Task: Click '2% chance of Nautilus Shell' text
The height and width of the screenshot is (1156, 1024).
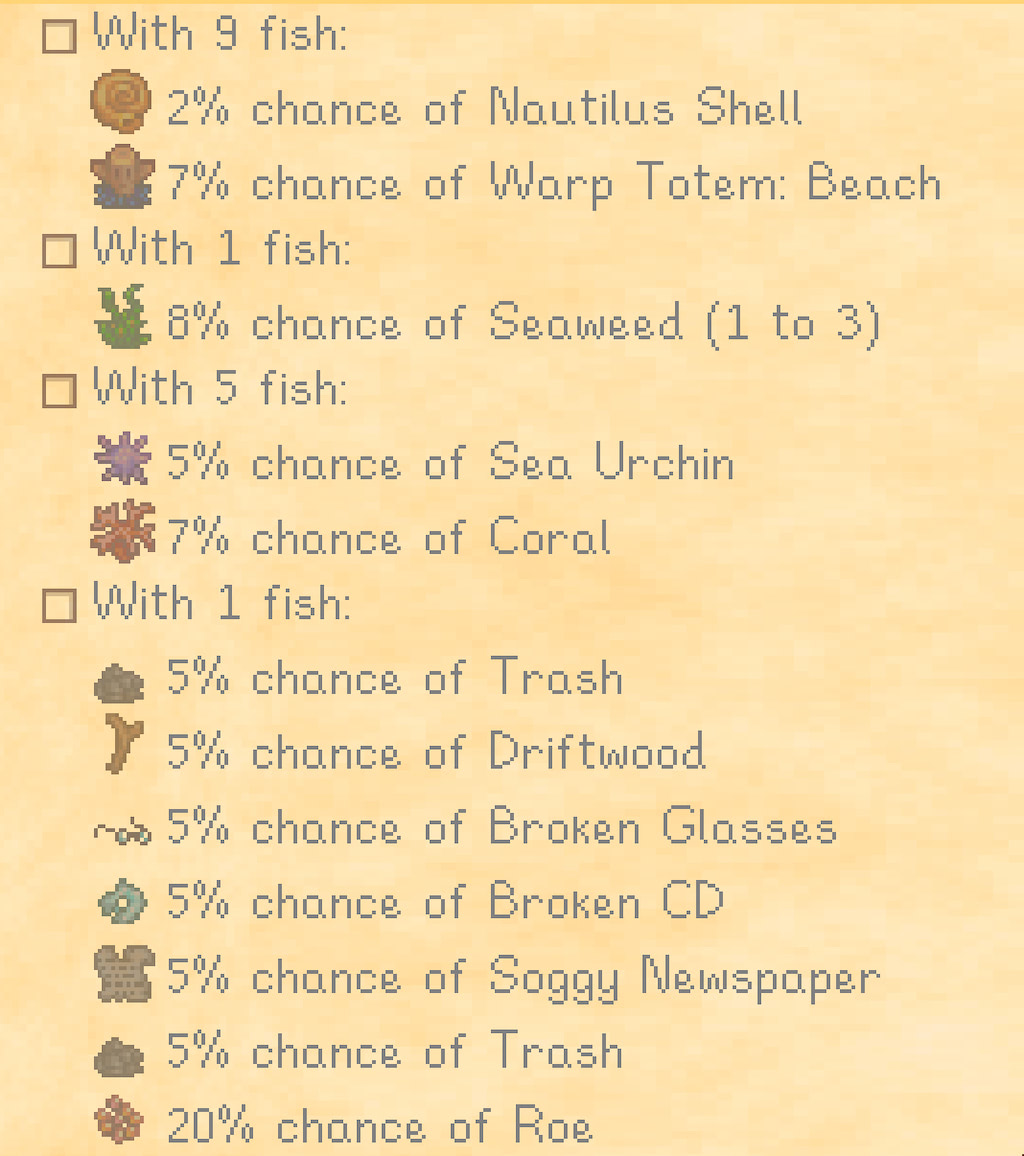Action: click(484, 107)
